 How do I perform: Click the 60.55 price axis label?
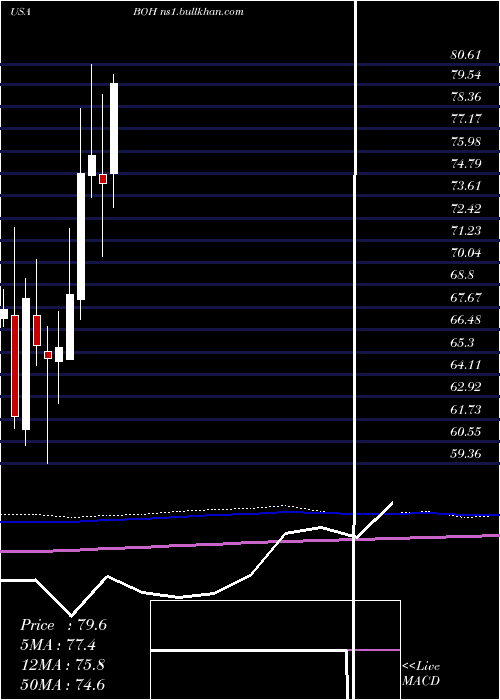point(466,431)
